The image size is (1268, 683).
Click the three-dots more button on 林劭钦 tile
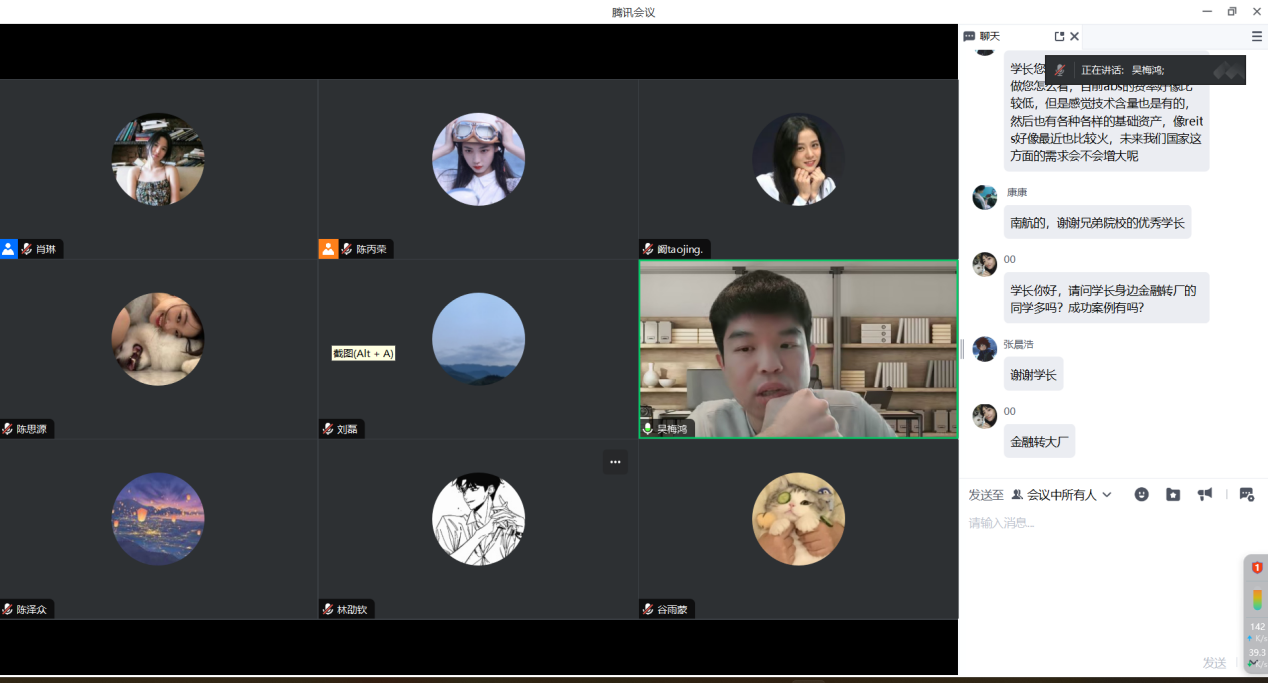click(x=615, y=462)
